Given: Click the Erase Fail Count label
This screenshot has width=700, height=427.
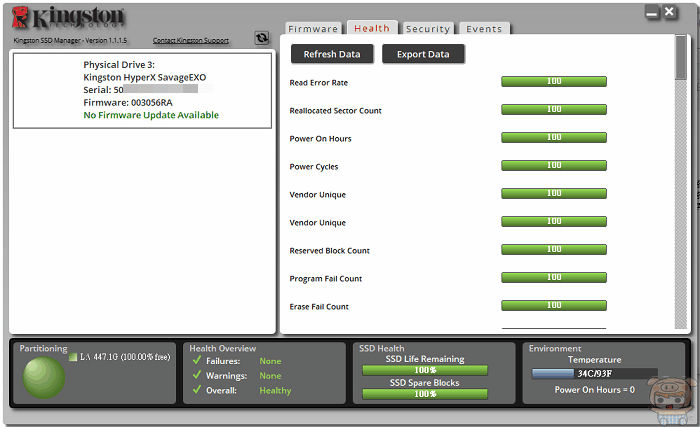Looking at the screenshot, I should pyautogui.click(x=319, y=307).
